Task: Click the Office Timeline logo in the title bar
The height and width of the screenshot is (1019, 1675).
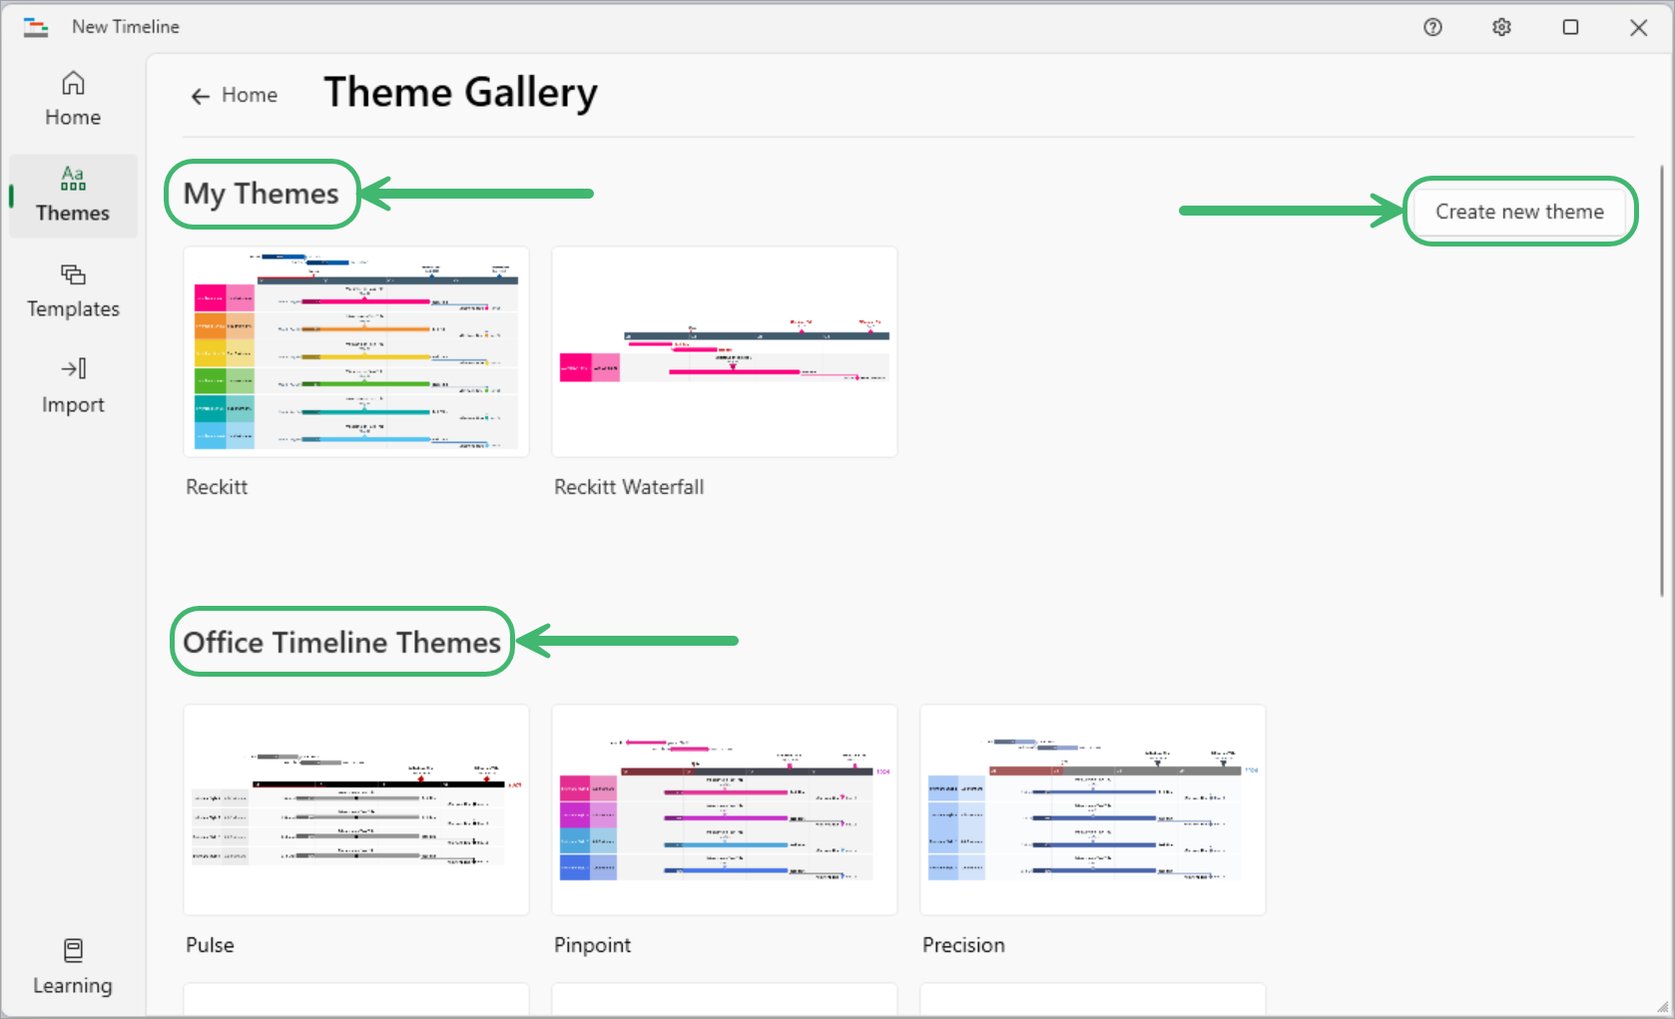Action: click(x=36, y=27)
